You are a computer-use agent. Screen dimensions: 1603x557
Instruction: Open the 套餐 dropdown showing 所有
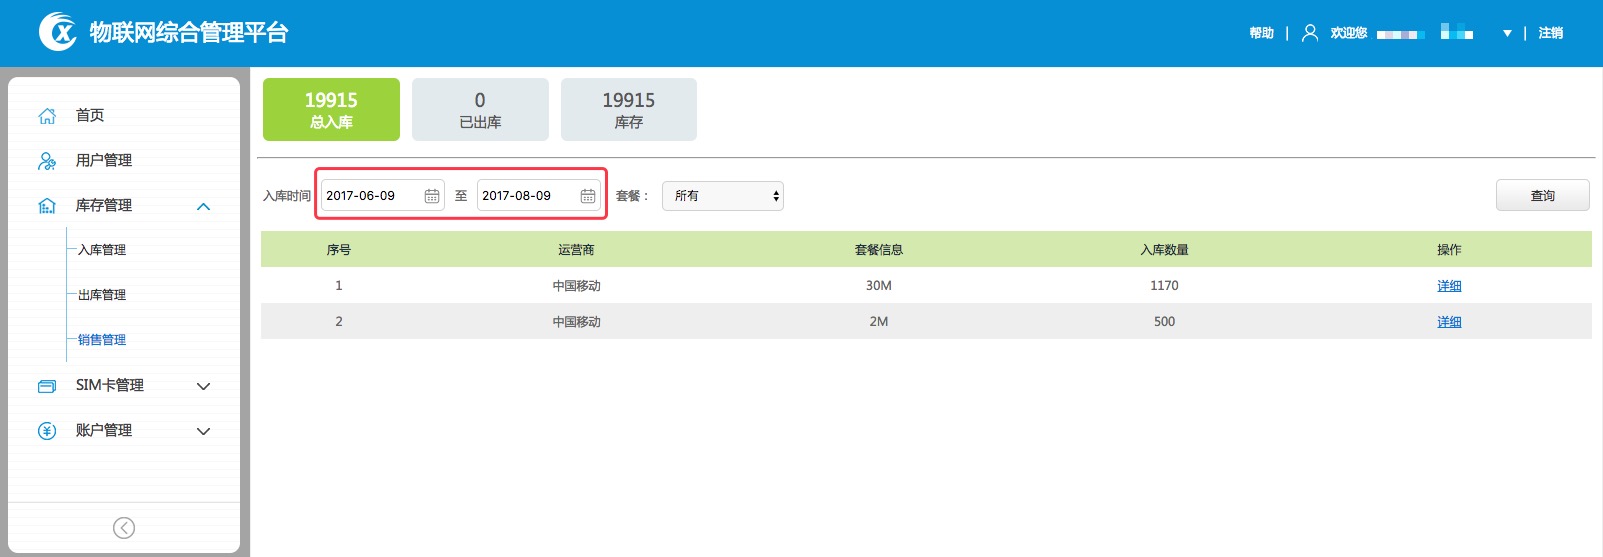coord(723,196)
